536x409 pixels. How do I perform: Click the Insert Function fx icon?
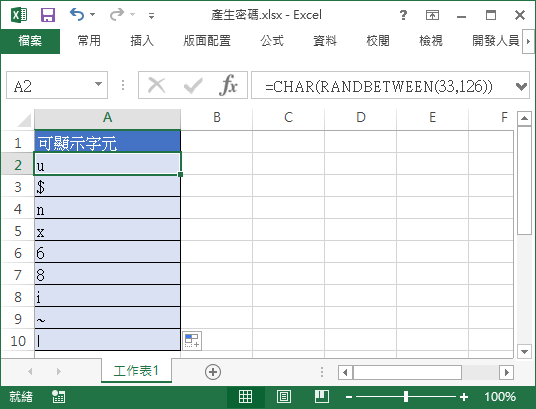228,85
